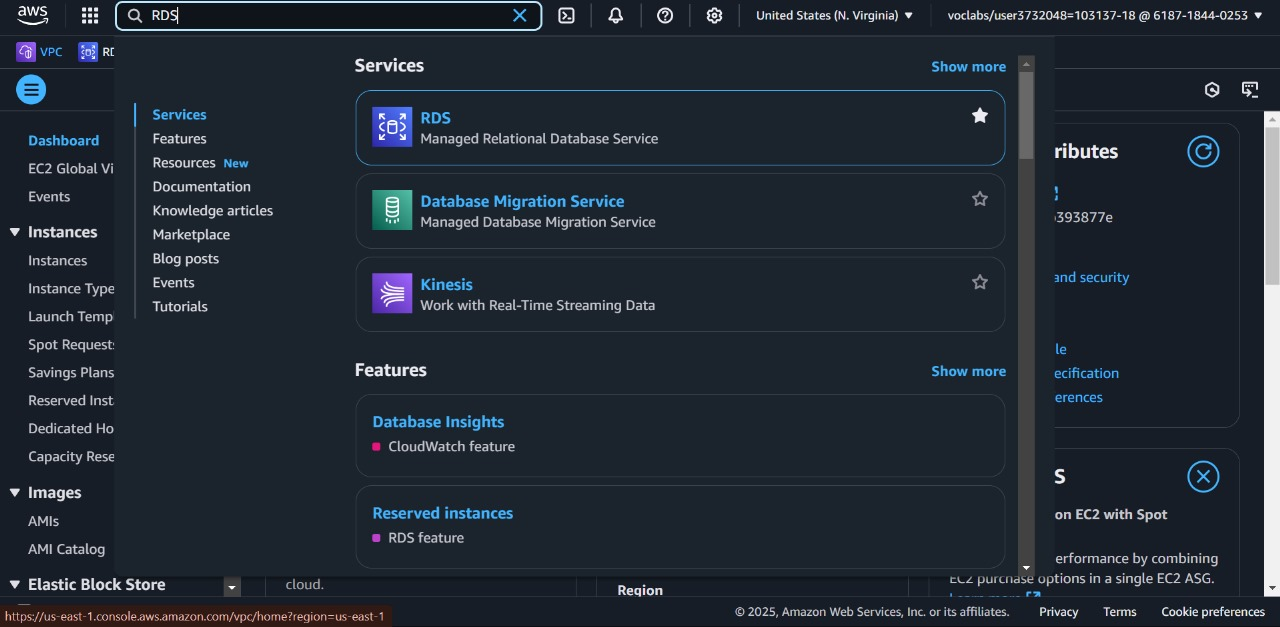Open the AWS services grid menu
This screenshot has width=1280, height=627.
click(x=90, y=15)
